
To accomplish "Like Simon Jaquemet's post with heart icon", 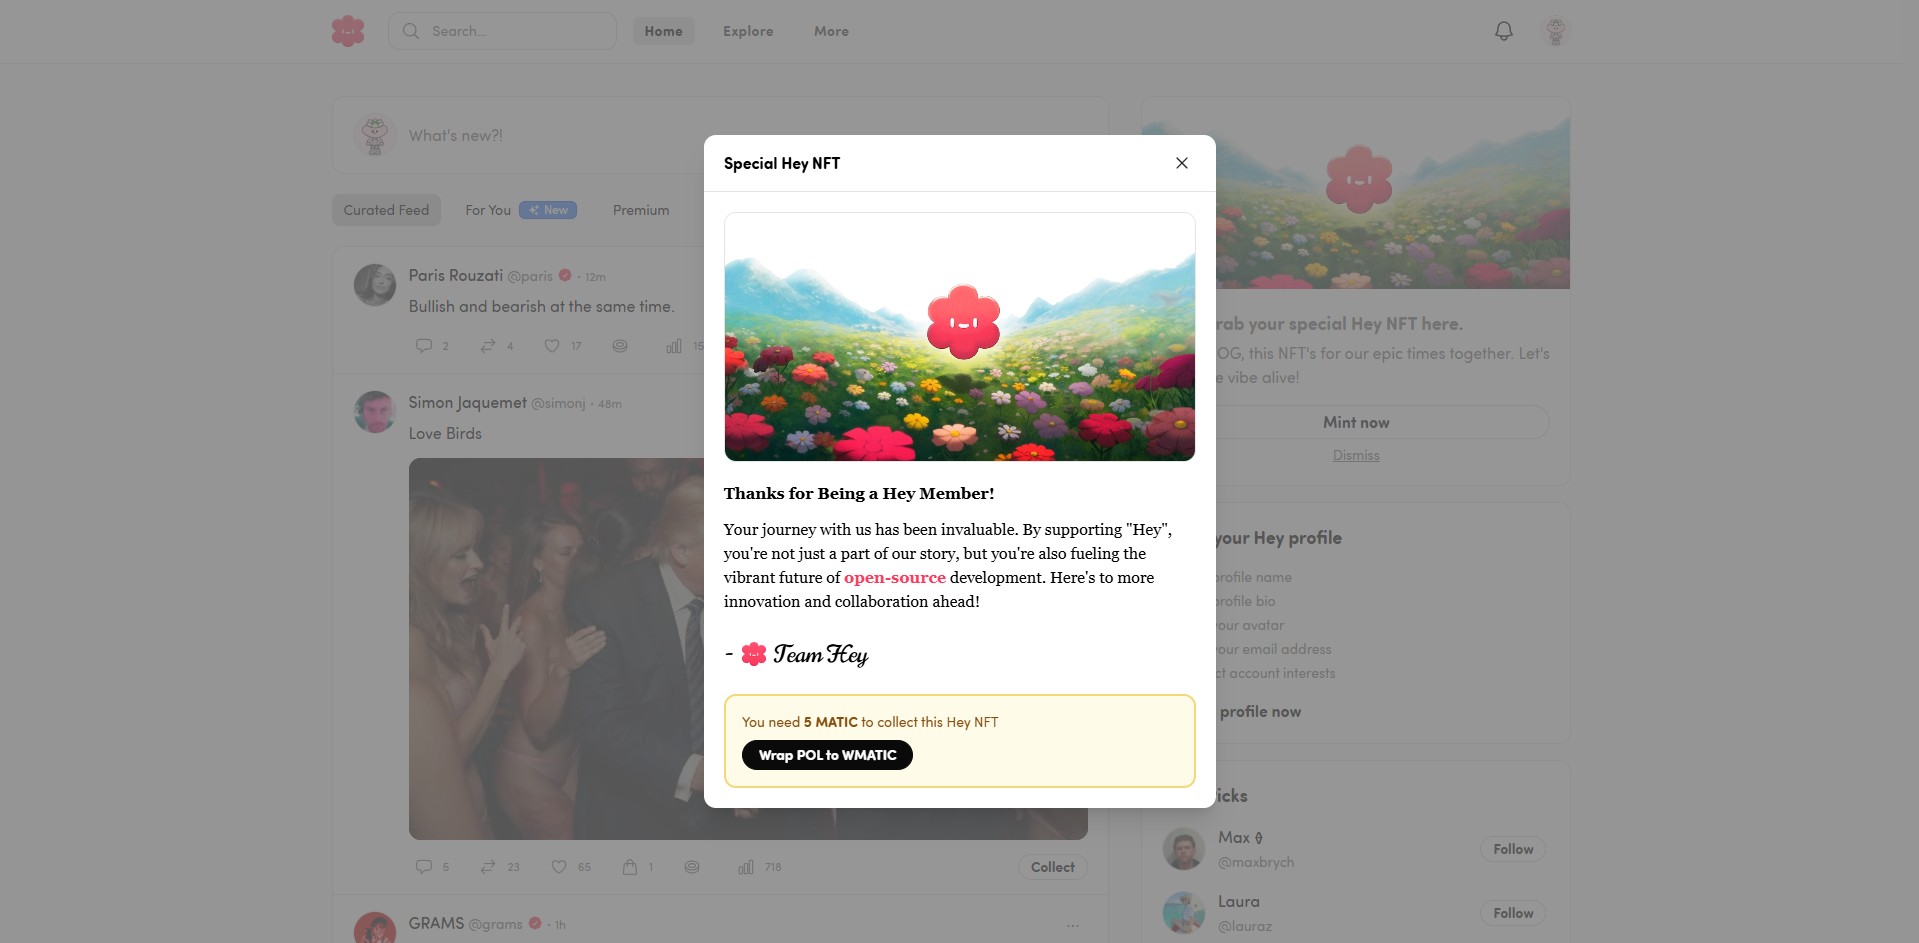I will [559, 867].
